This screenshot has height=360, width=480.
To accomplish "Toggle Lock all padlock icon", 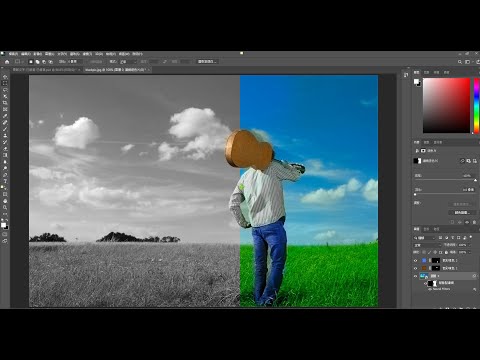I will [446, 252].
